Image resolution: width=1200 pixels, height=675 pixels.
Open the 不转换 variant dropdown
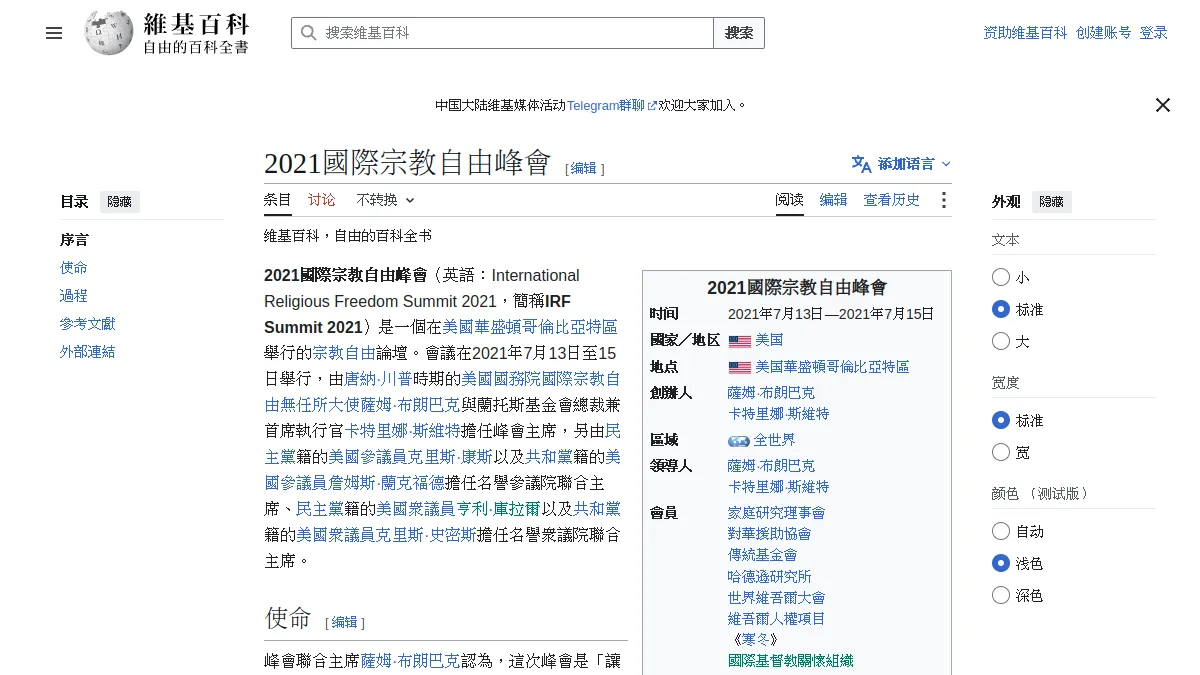(x=386, y=200)
